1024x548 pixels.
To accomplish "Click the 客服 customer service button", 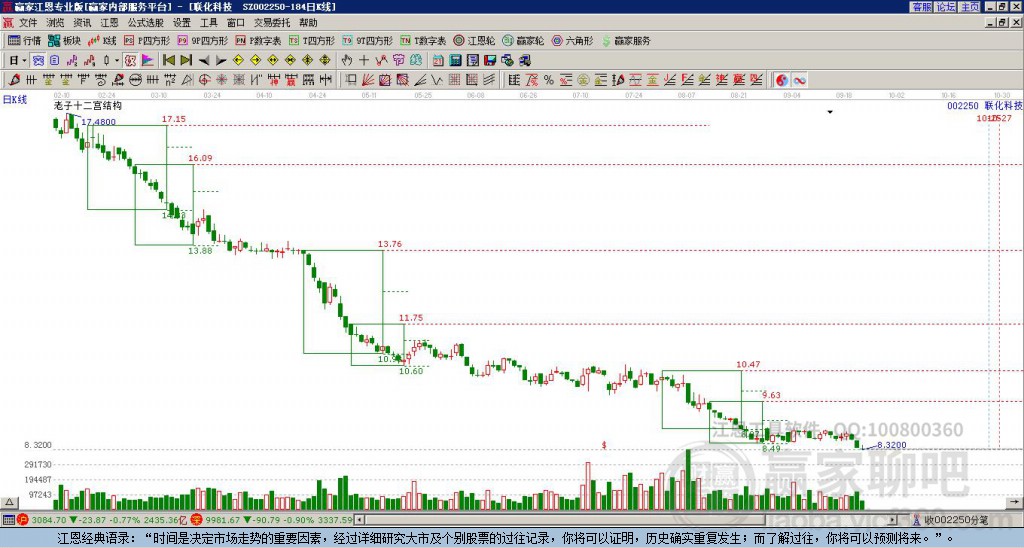I will pyautogui.click(x=921, y=6).
